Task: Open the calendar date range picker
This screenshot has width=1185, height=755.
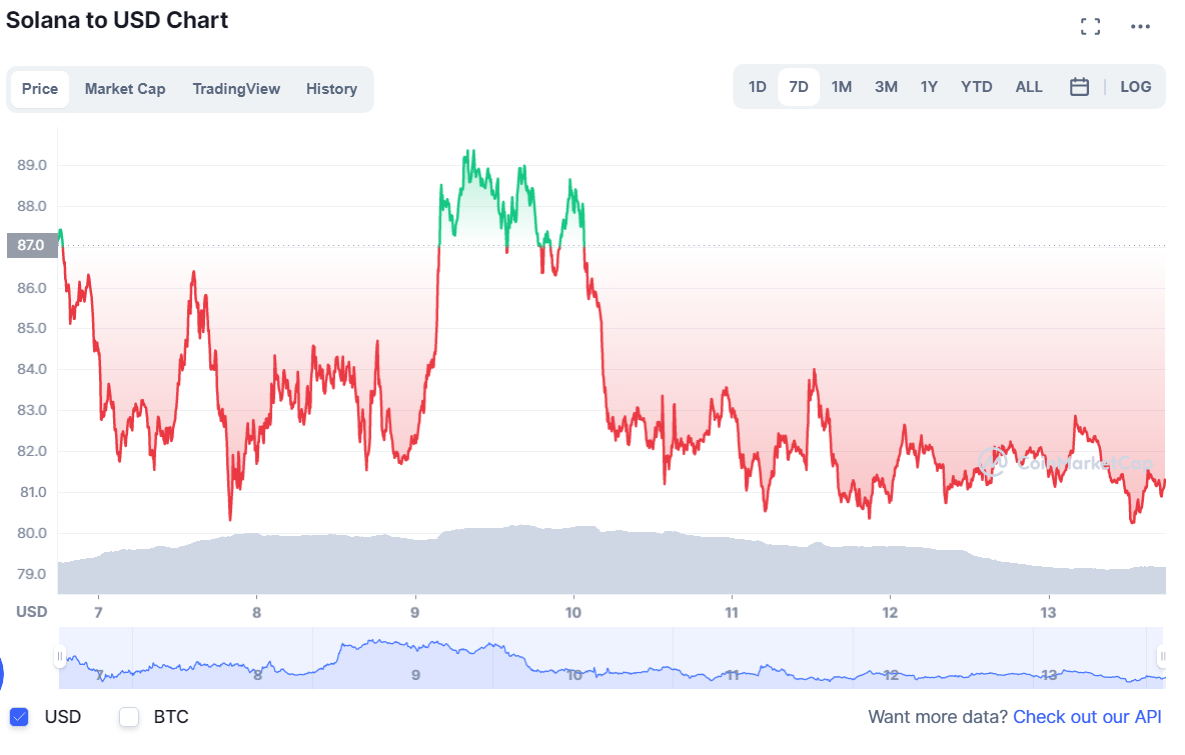Action: click(1079, 87)
